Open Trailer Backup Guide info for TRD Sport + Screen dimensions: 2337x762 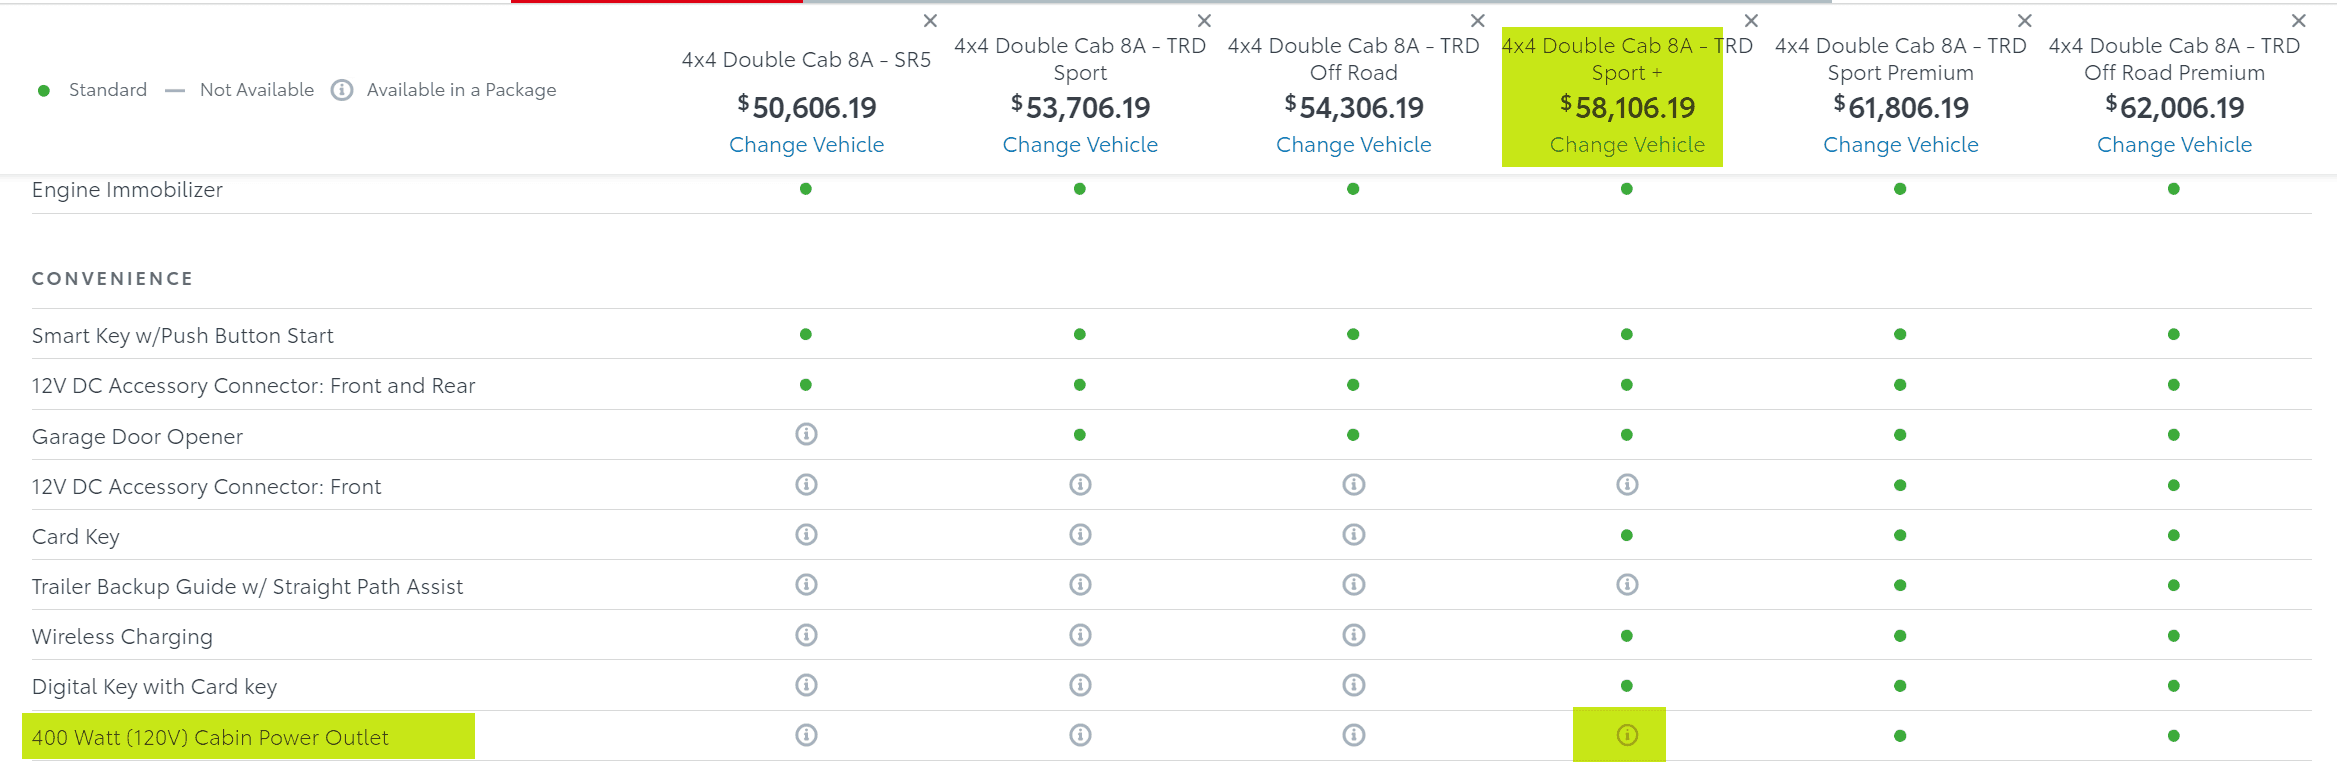[x=1627, y=585]
